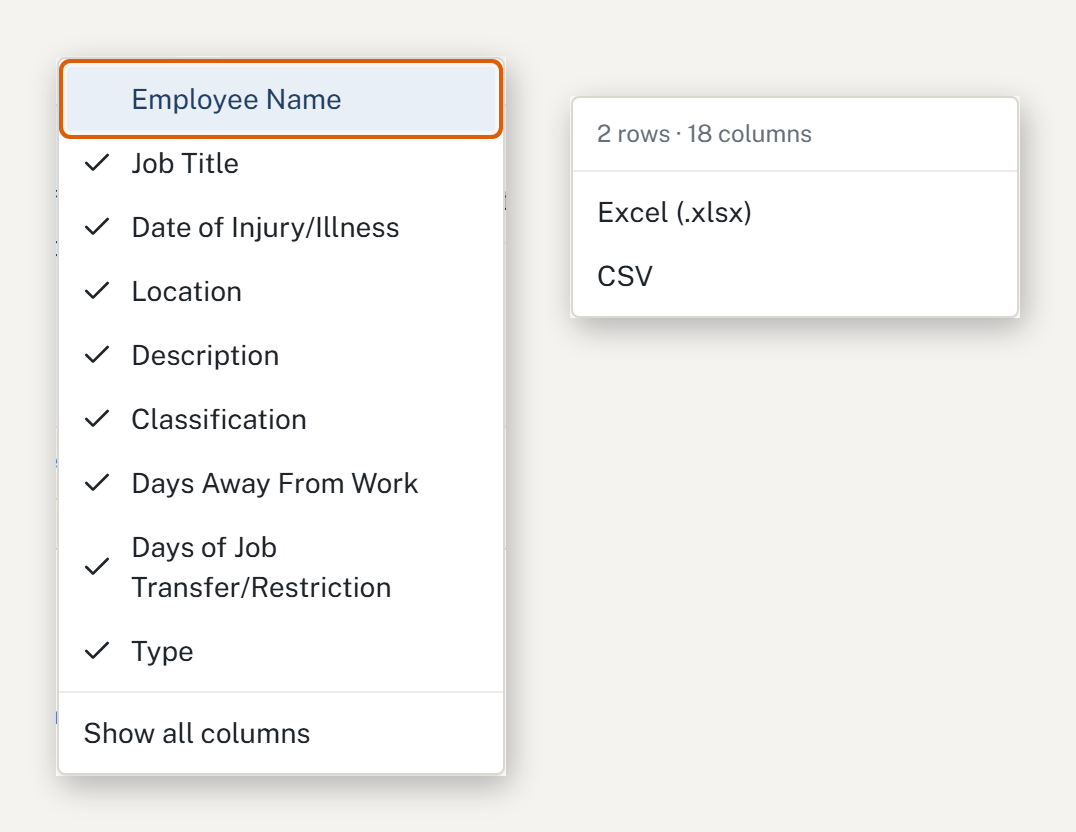Toggle the Employee Name column

tap(281, 100)
